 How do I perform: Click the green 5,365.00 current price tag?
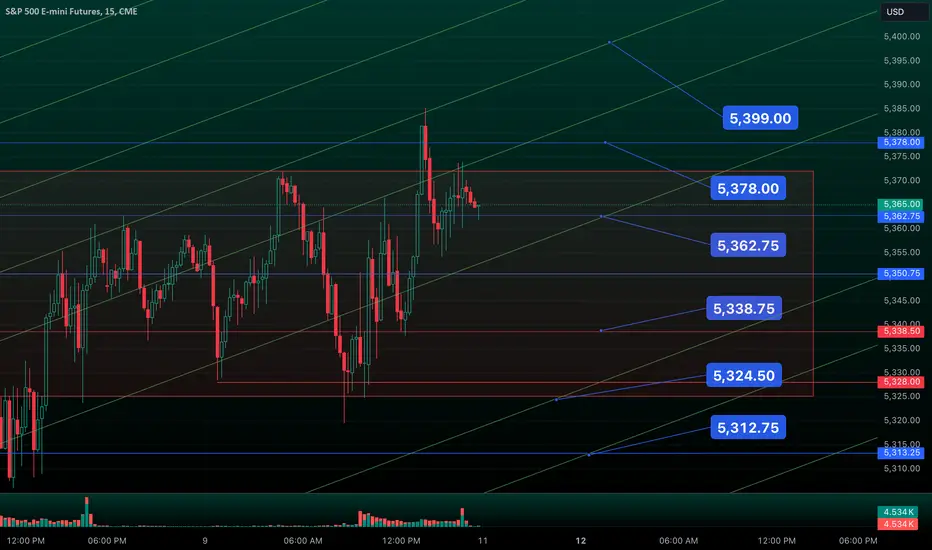coord(901,205)
